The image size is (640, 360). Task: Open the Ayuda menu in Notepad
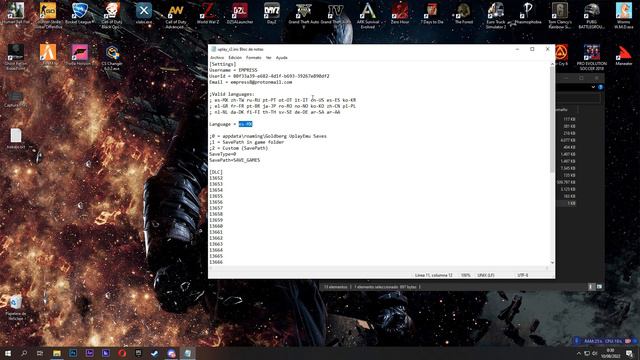(x=282, y=58)
